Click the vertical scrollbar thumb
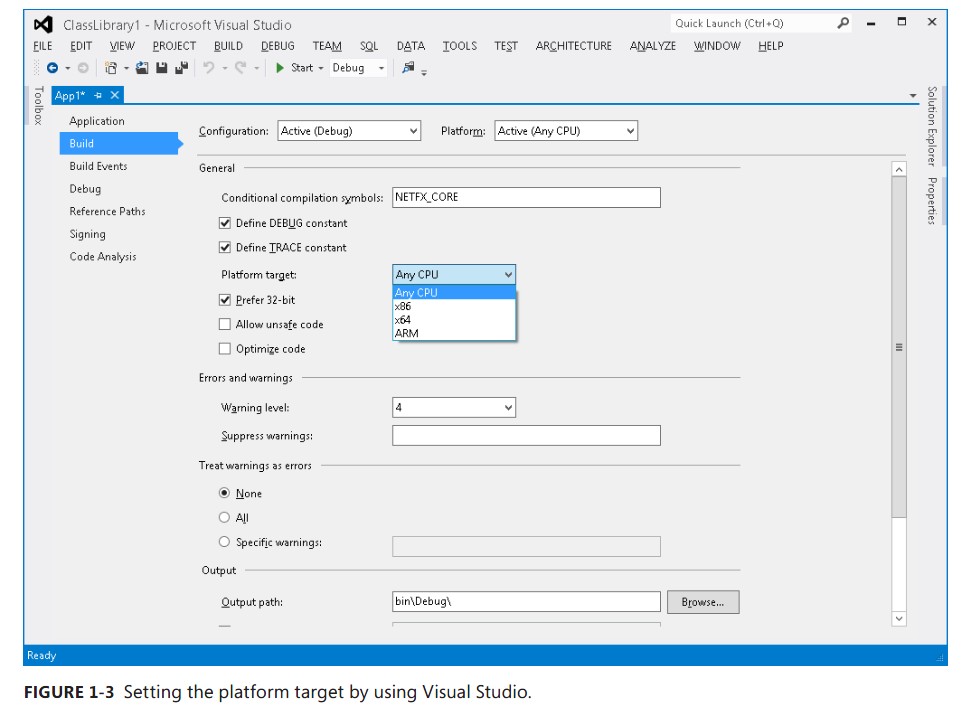962x708 pixels. (x=899, y=347)
